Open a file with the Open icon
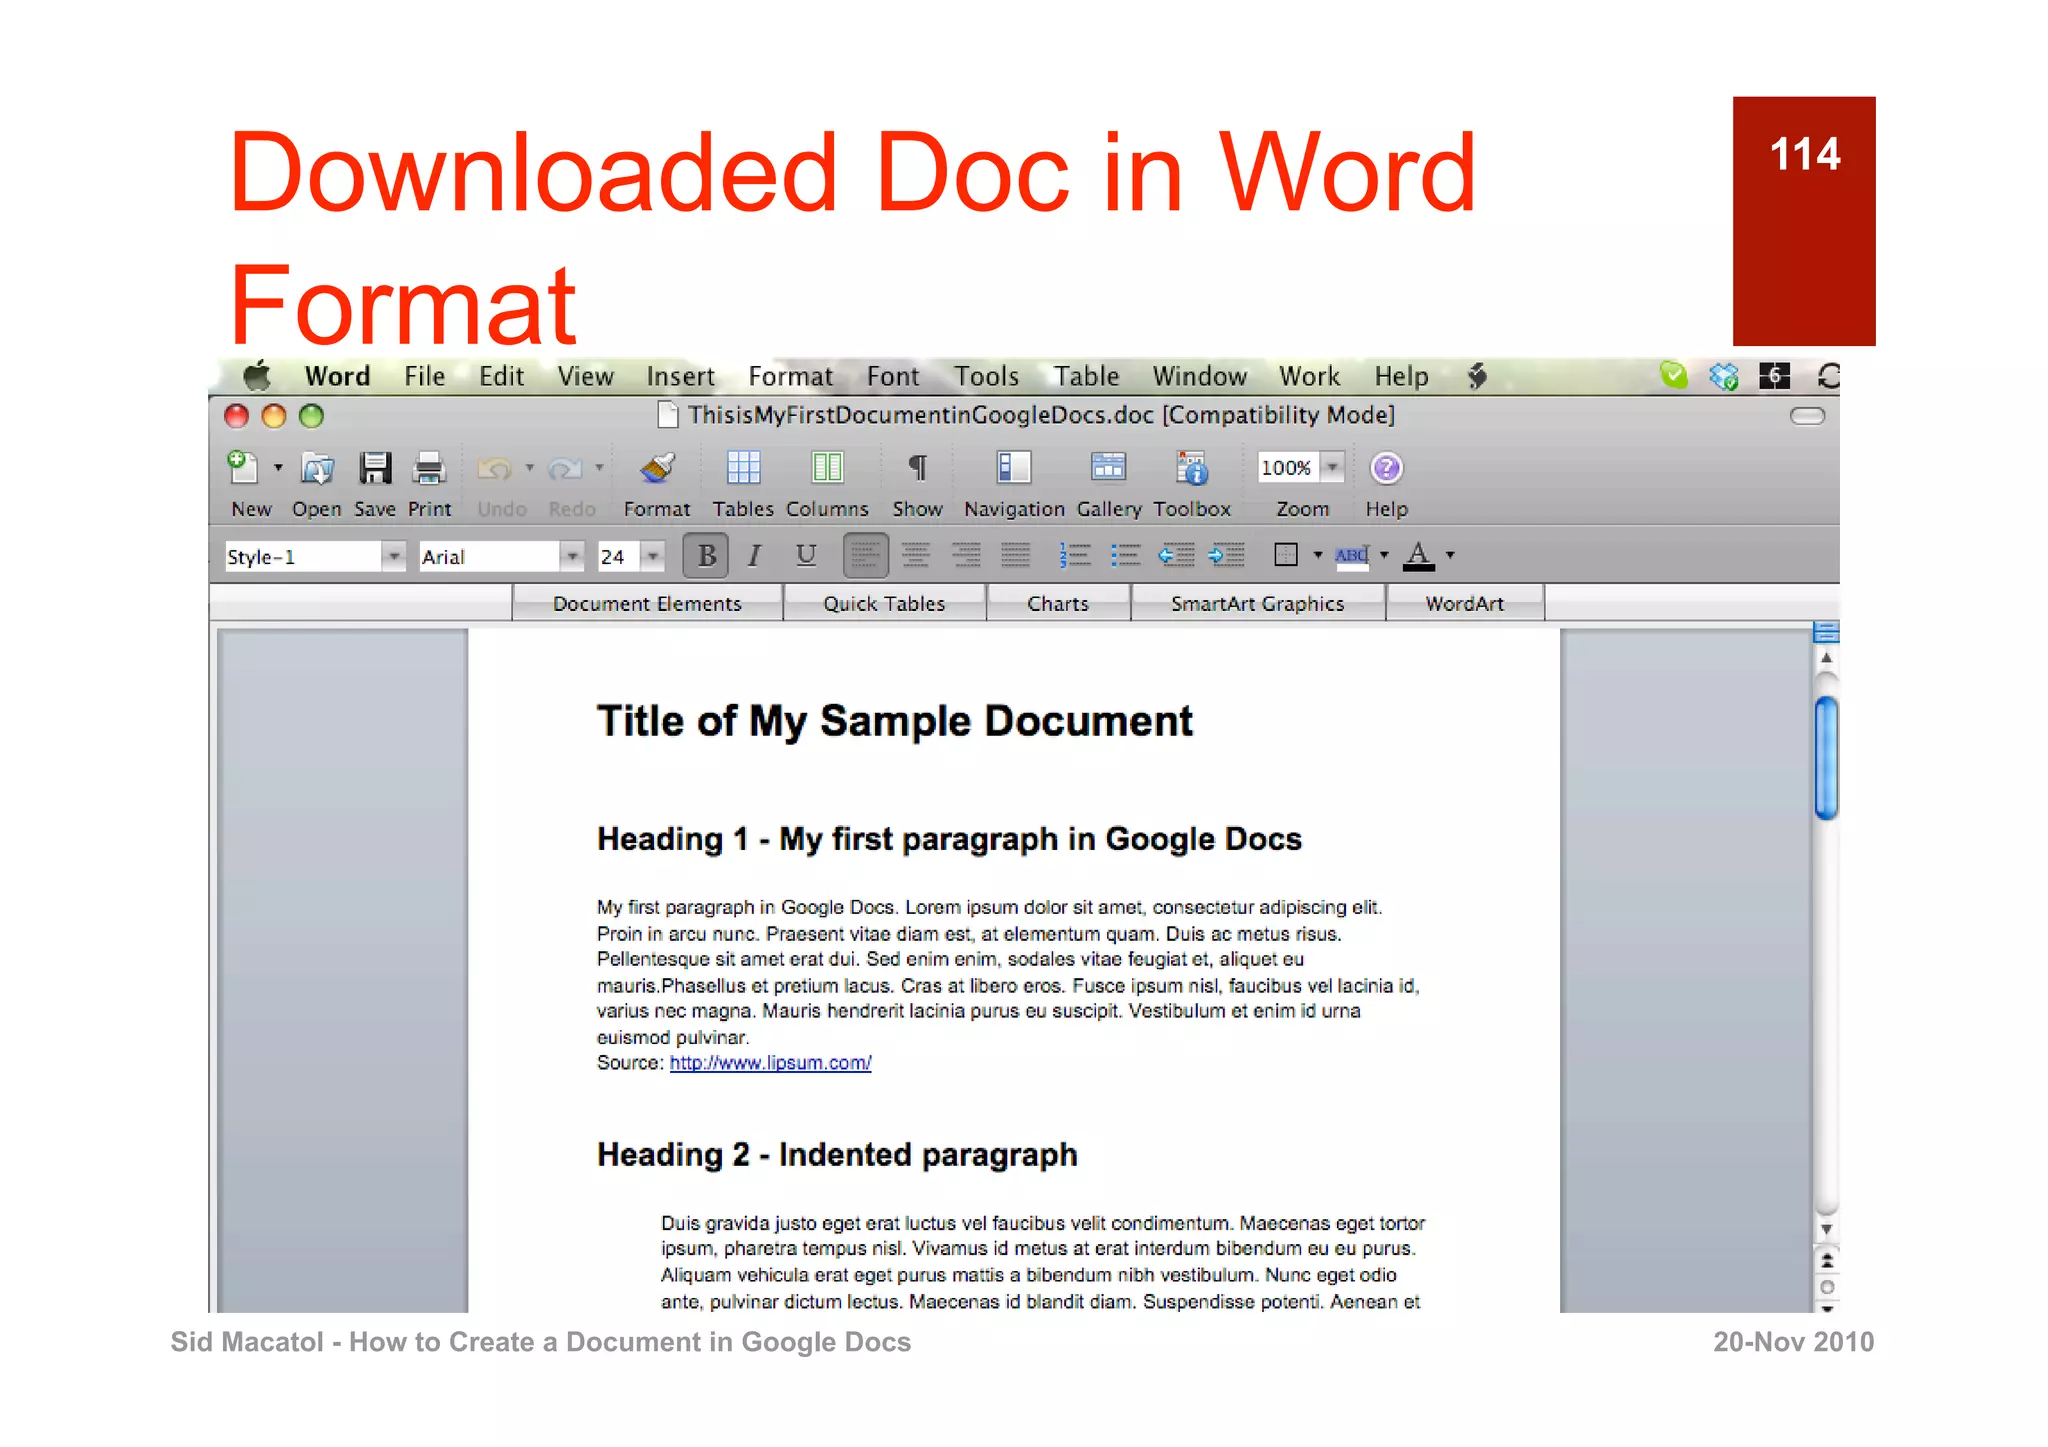Screen dimensions: 2048x1447 317,468
